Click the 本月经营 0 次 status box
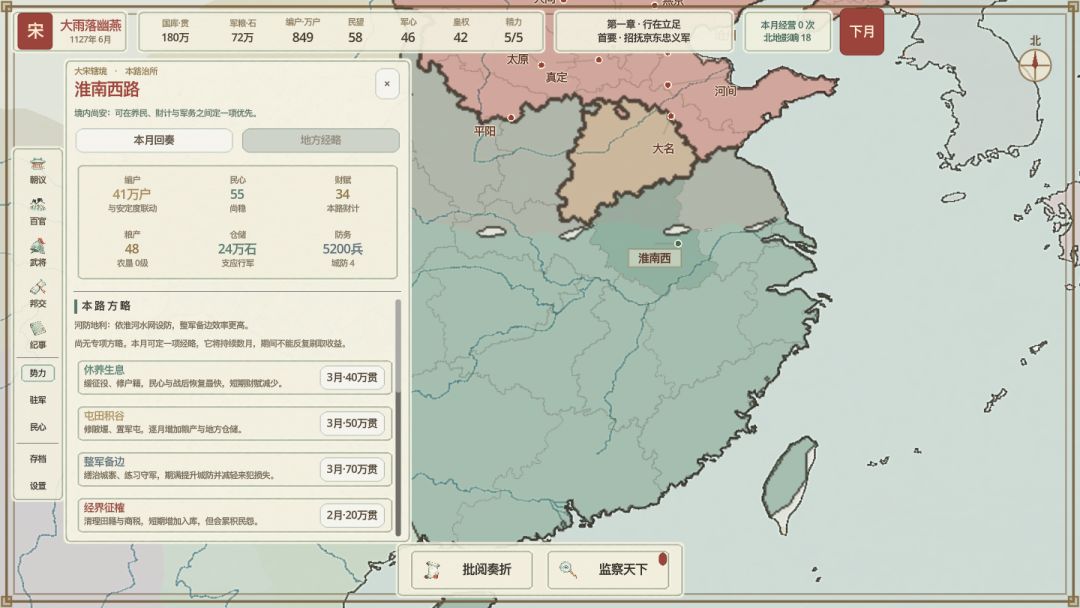Screen dimensions: 1080x608 pos(787,32)
